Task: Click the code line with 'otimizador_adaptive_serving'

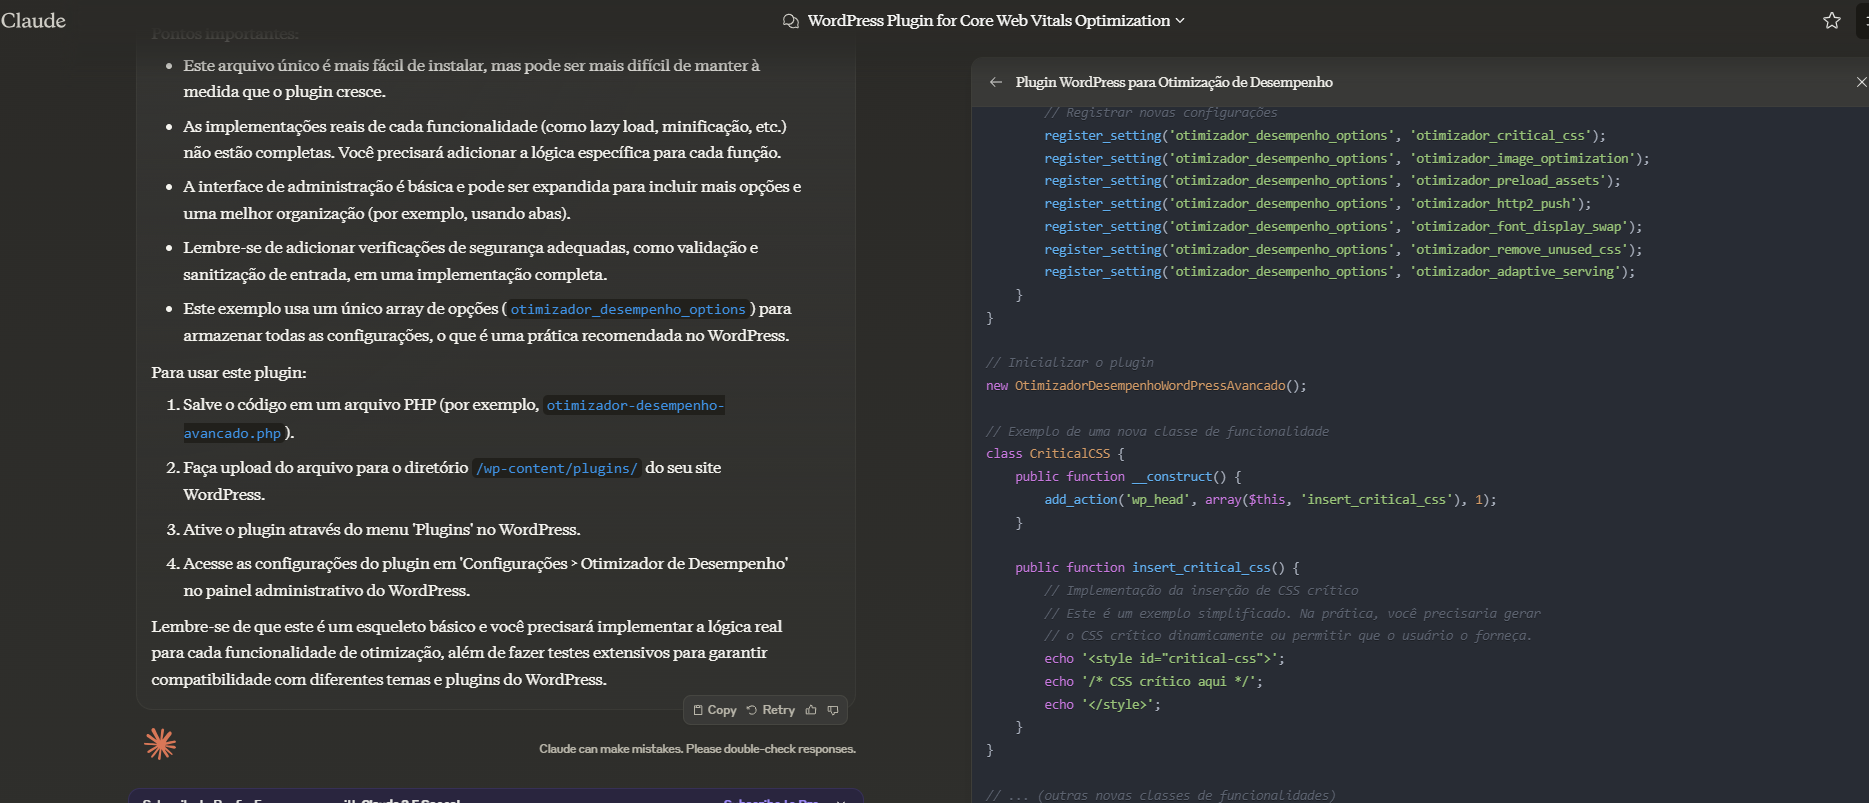Action: coord(1340,272)
